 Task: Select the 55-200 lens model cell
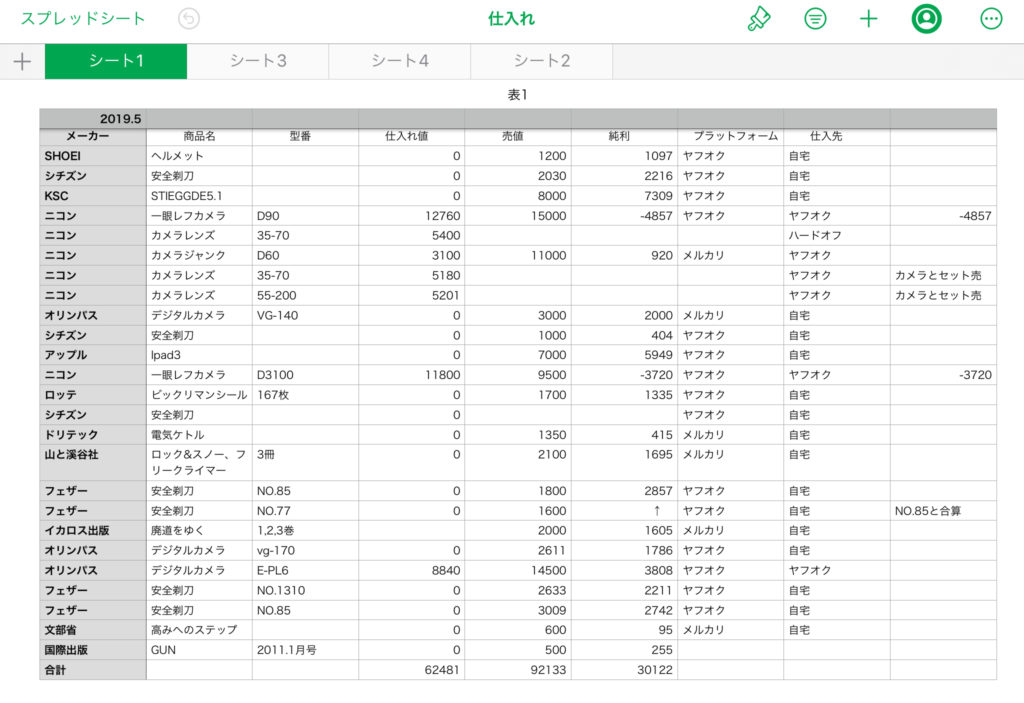pos(305,295)
